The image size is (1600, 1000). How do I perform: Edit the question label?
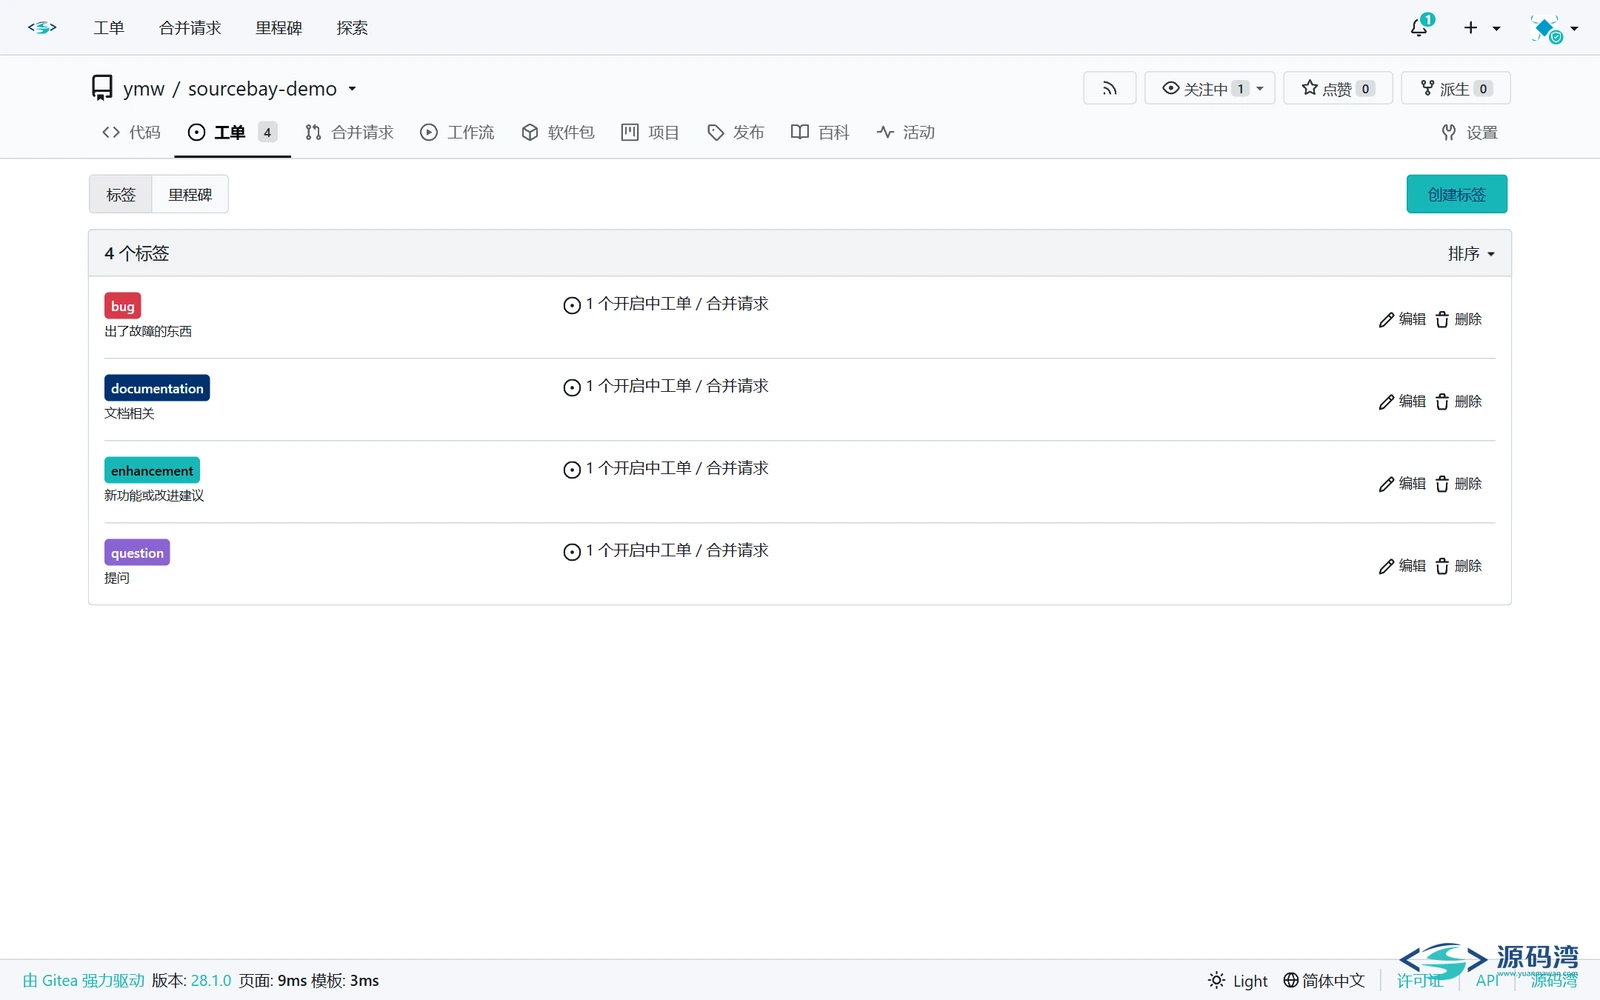tap(1402, 566)
